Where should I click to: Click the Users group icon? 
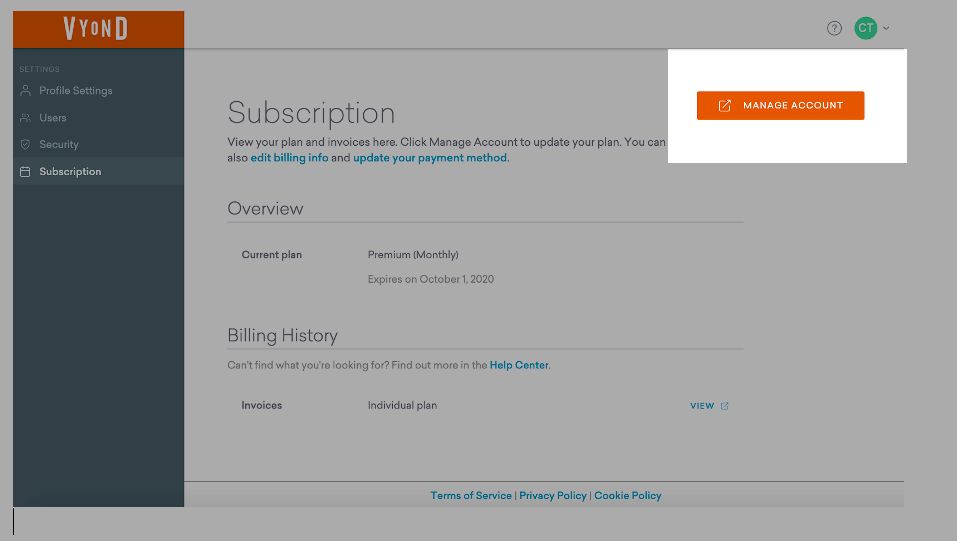point(26,118)
